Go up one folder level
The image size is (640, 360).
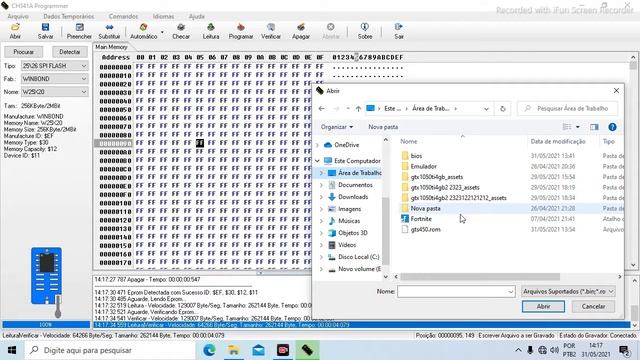(358, 109)
